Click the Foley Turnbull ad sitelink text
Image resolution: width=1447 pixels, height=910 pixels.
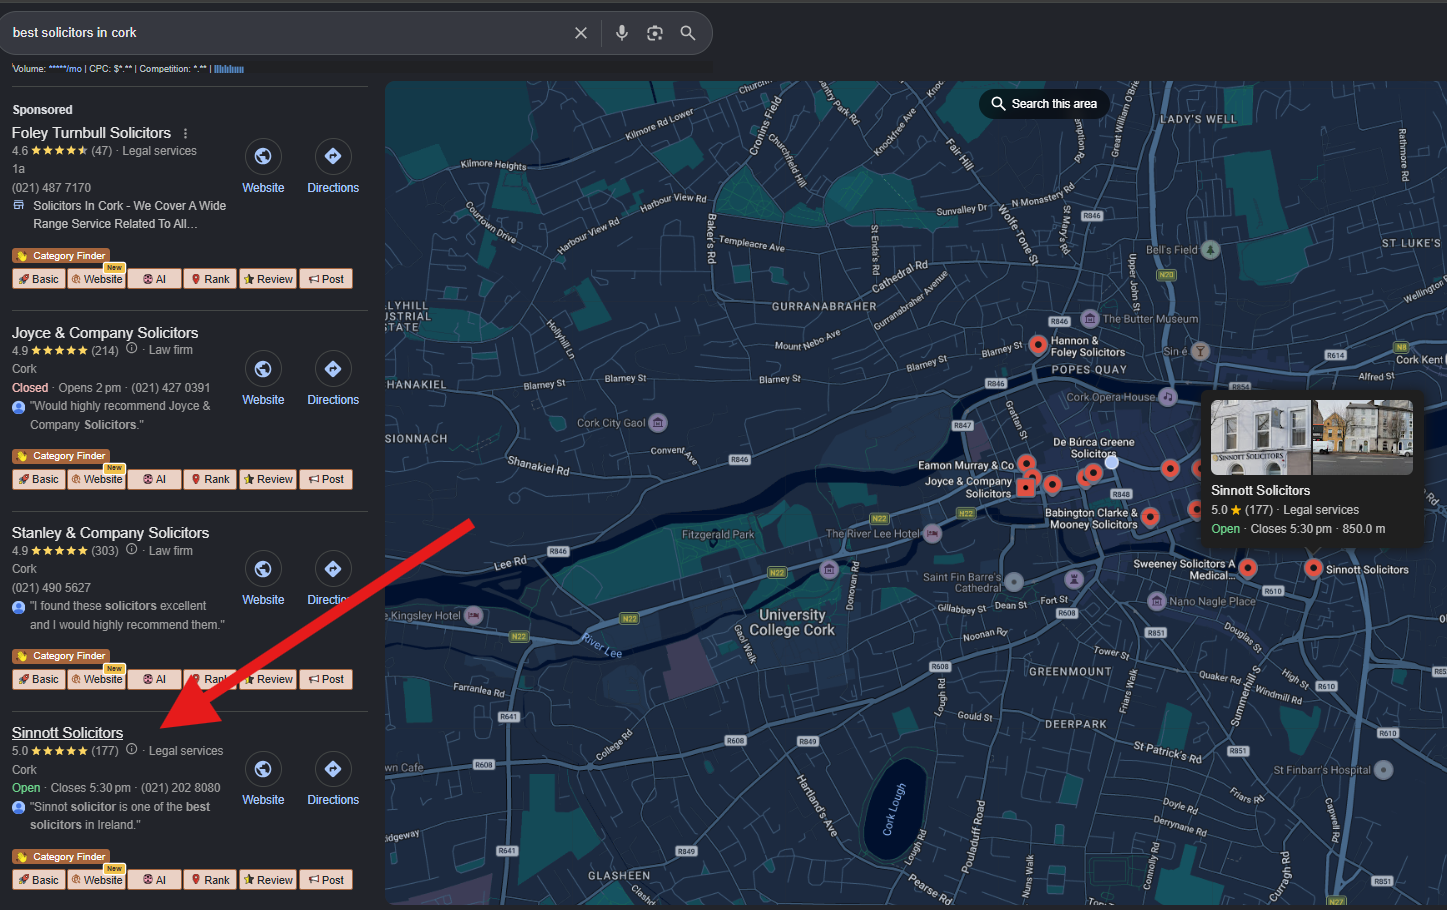click(130, 215)
